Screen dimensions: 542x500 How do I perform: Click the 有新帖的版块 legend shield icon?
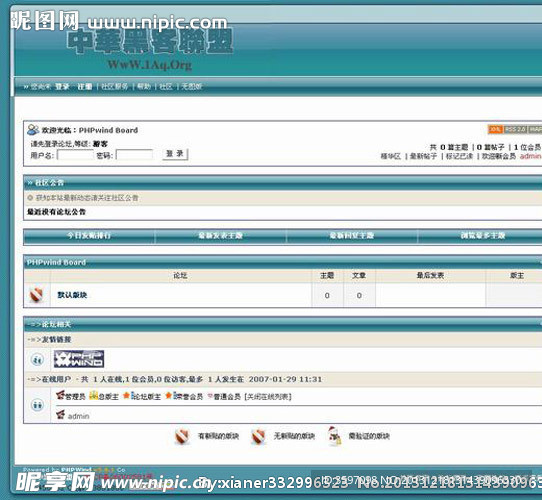[x=182, y=436]
